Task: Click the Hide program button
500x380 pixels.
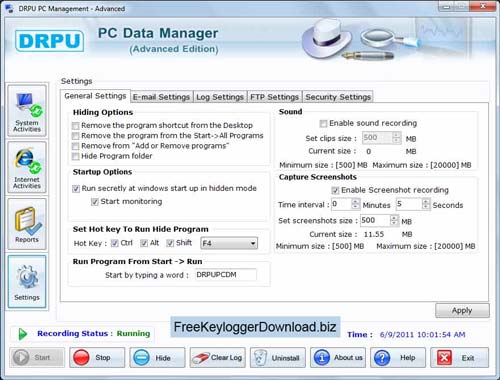Action: 157,358
